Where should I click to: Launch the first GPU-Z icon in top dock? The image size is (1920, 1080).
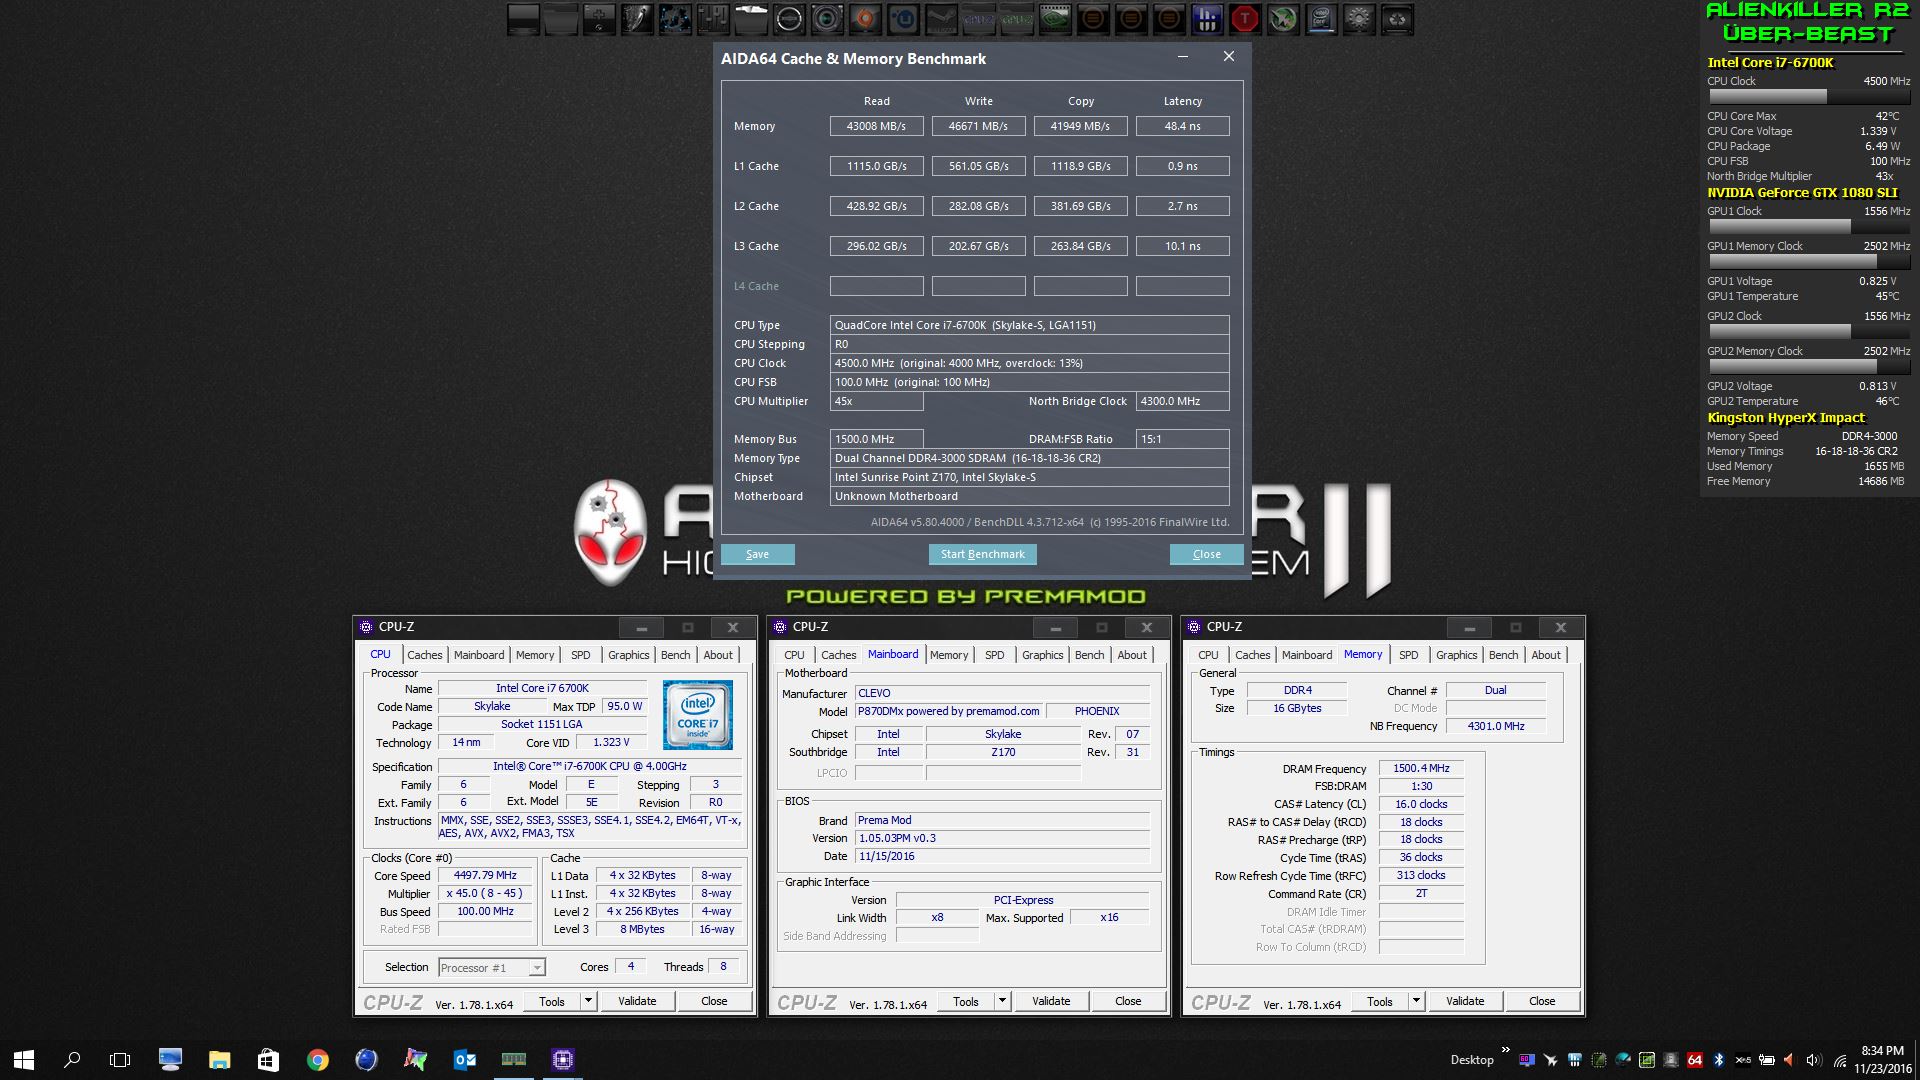[x=977, y=19]
